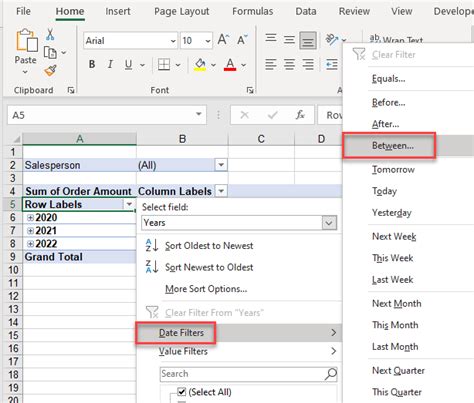Click the Paste clipboard icon
The image size is (474, 403).
(x=26, y=41)
